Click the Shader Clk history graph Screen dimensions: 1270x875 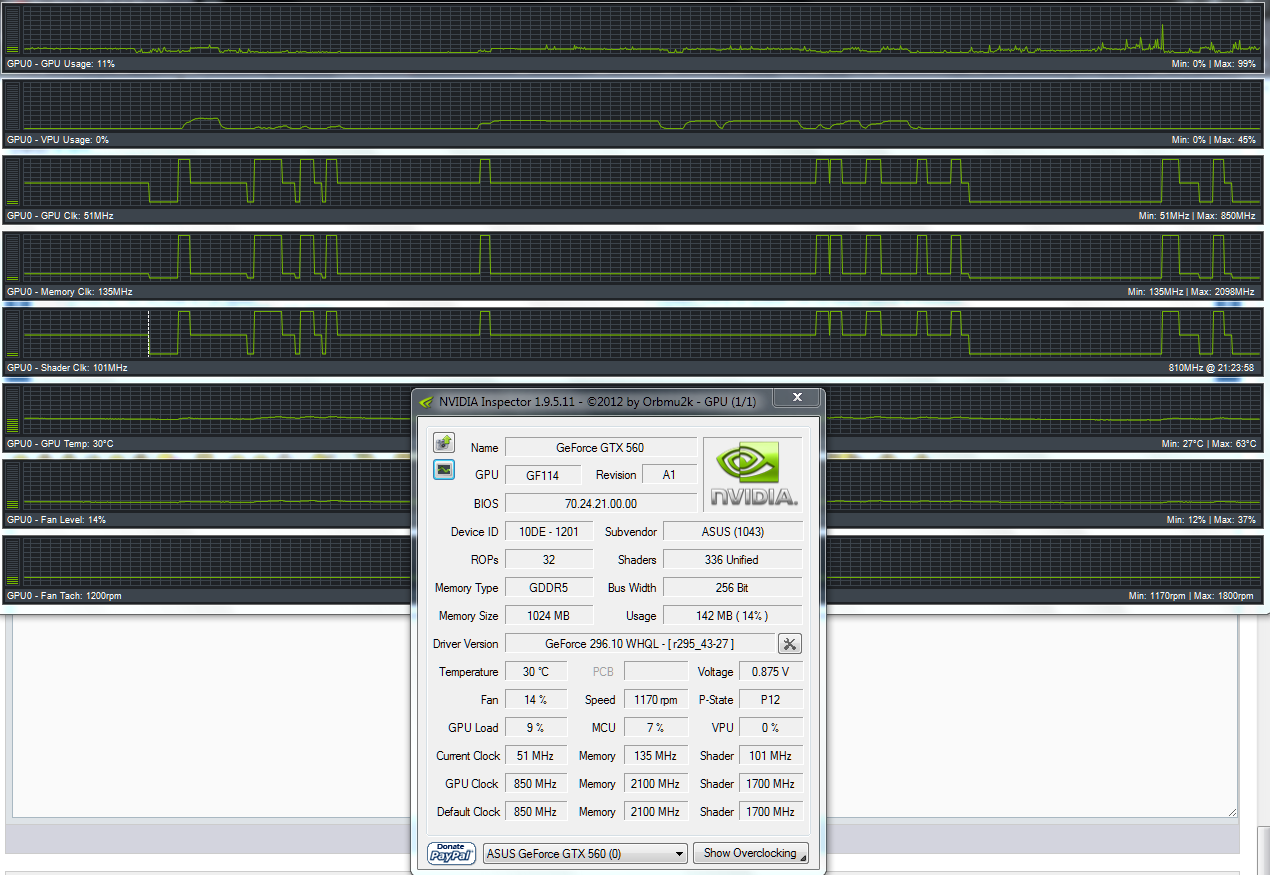point(642,334)
